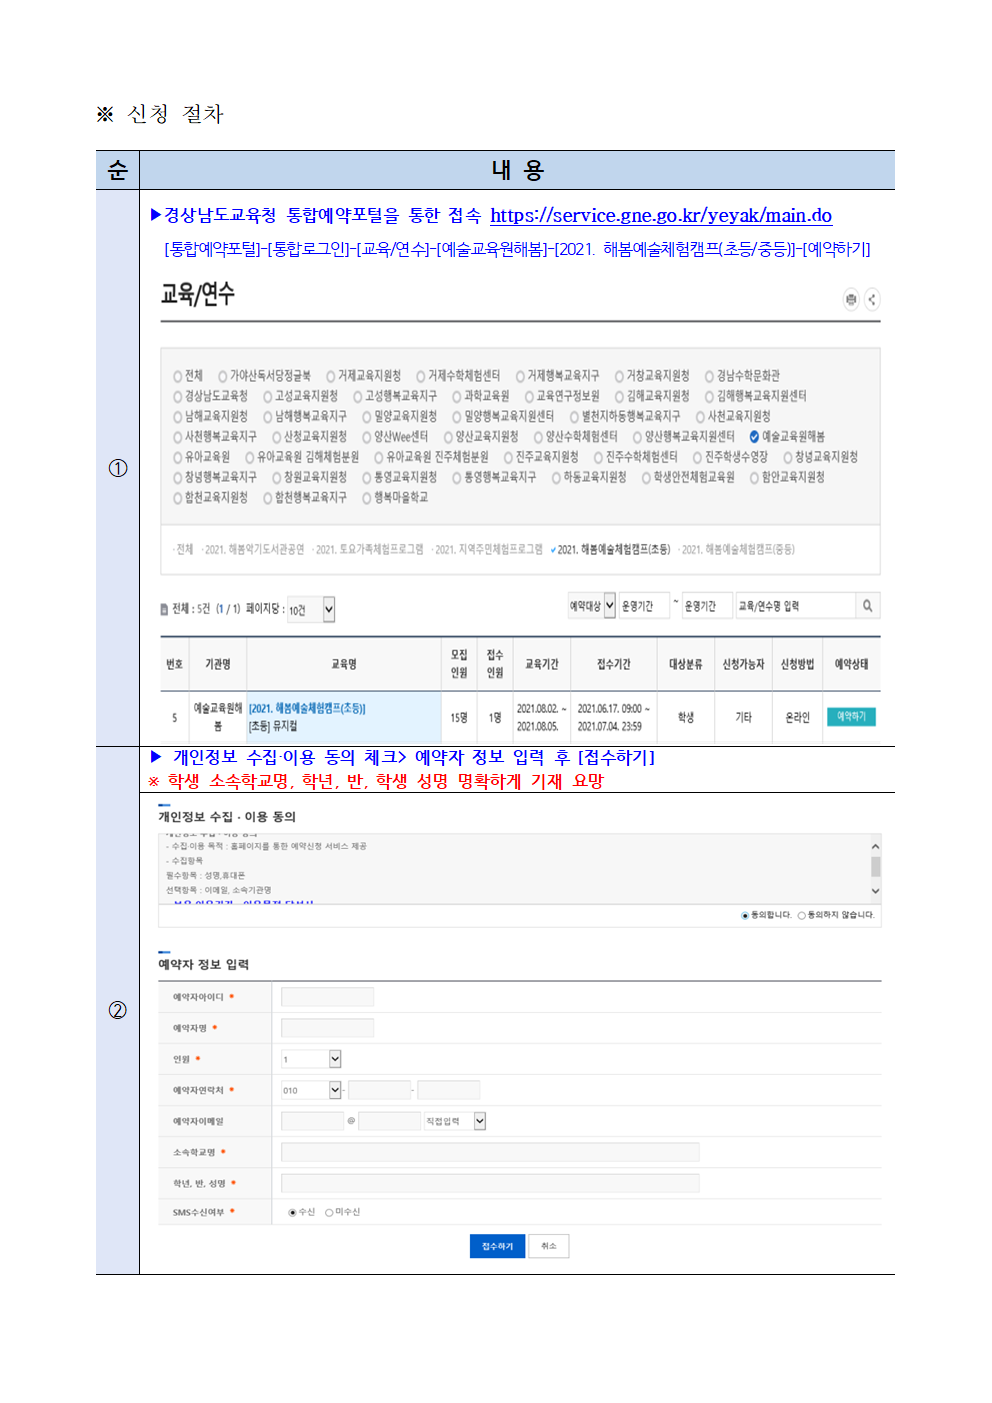Click the 접수하기 submit button
The image size is (992, 1403).
[x=497, y=1246]
